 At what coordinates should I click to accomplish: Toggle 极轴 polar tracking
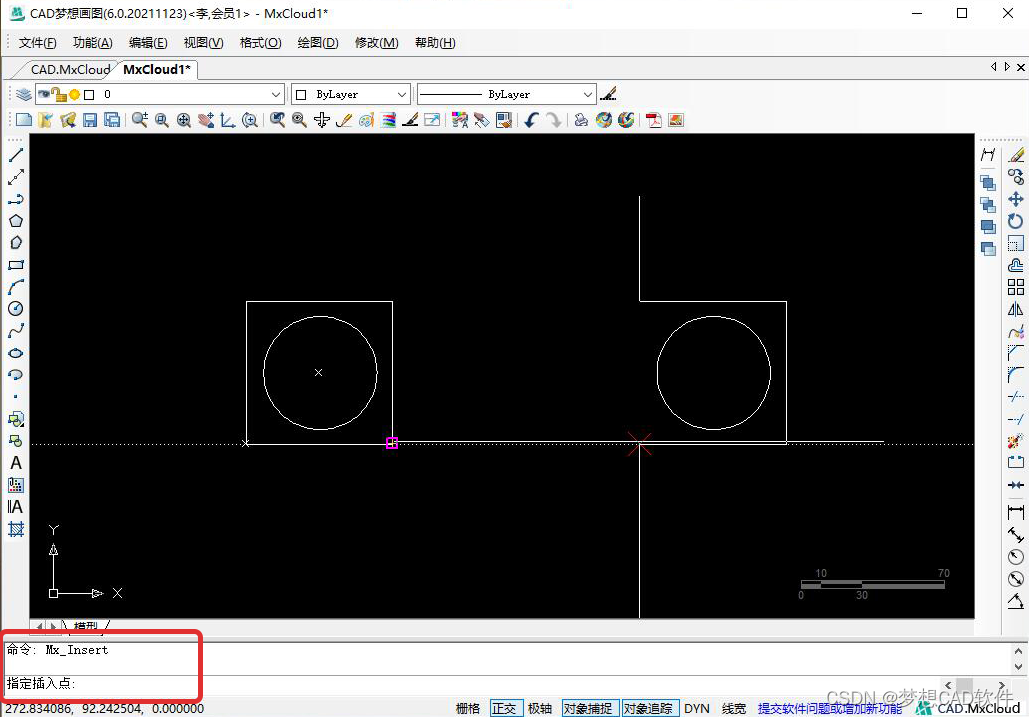click(x=540, y=708)
